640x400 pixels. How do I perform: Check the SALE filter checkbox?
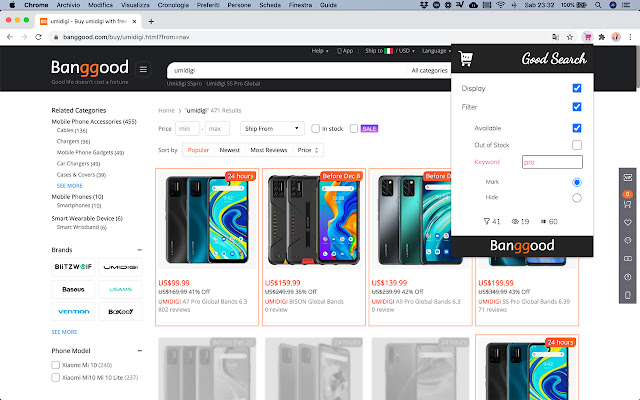point(354,129)
